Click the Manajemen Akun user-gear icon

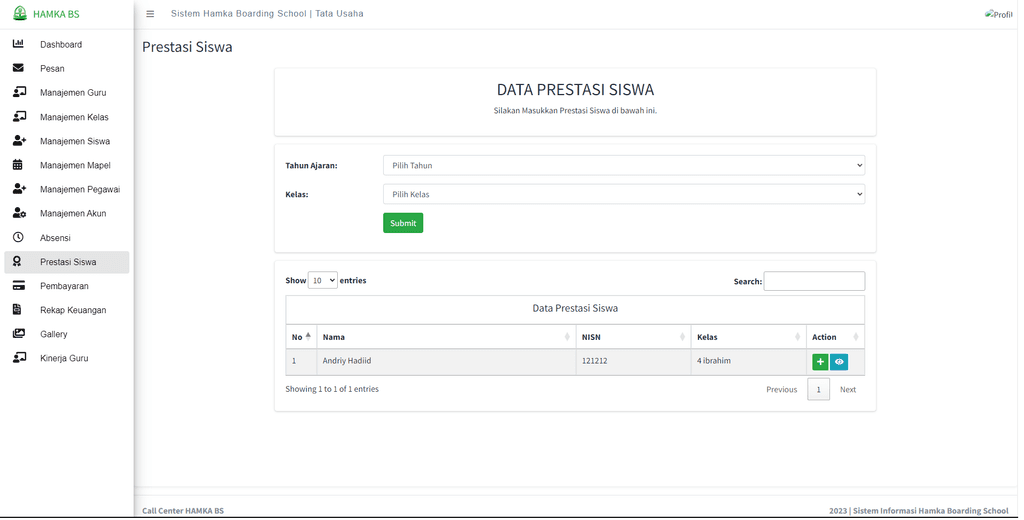coord(20,213)
